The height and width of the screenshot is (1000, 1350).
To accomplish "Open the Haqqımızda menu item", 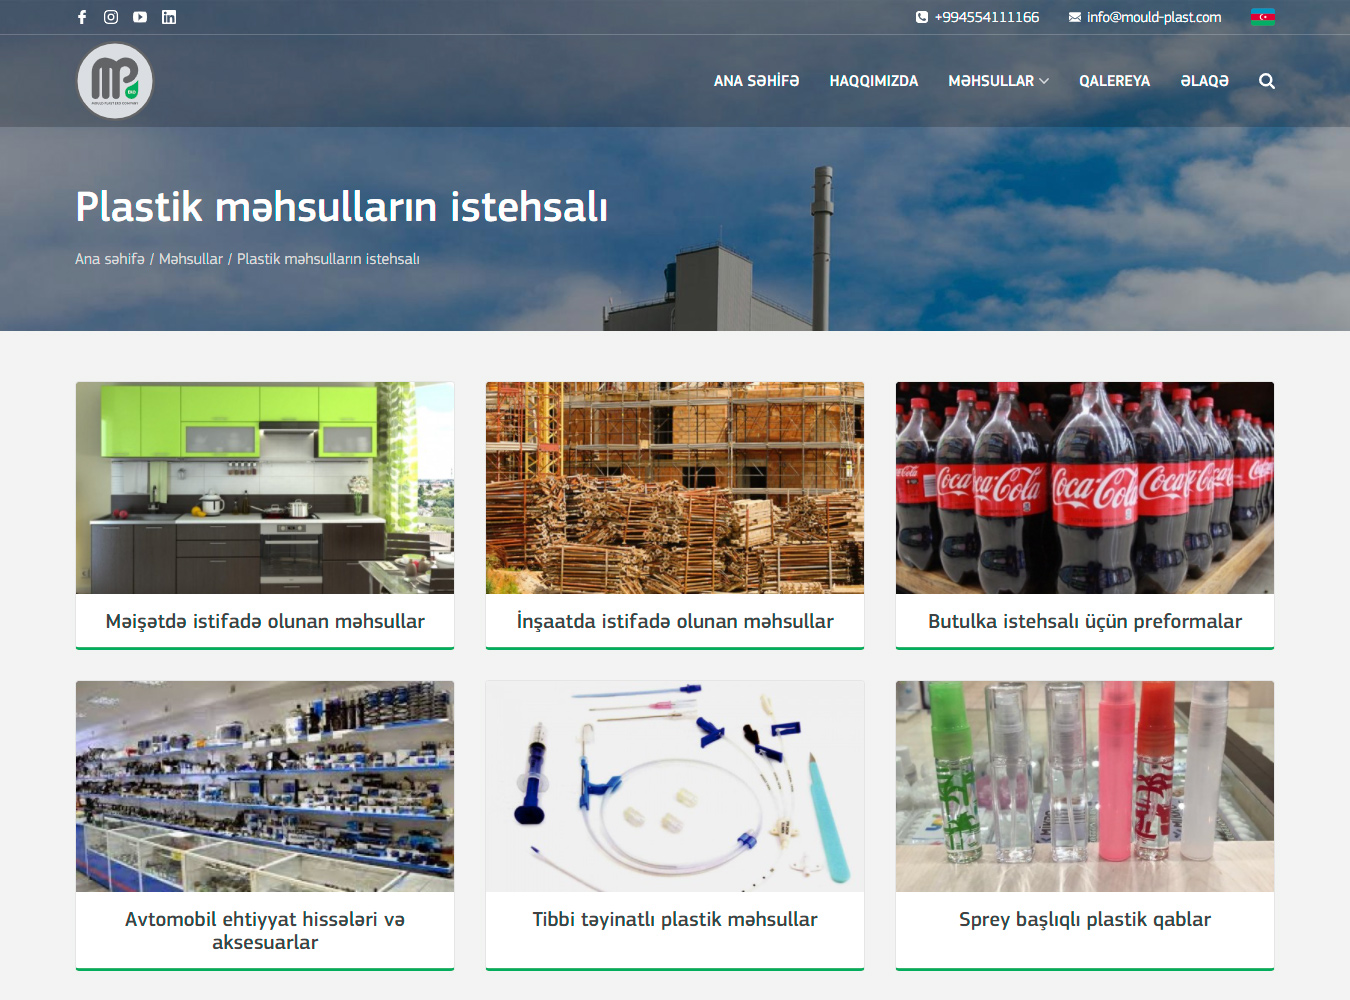I will [x=873, y=81].
